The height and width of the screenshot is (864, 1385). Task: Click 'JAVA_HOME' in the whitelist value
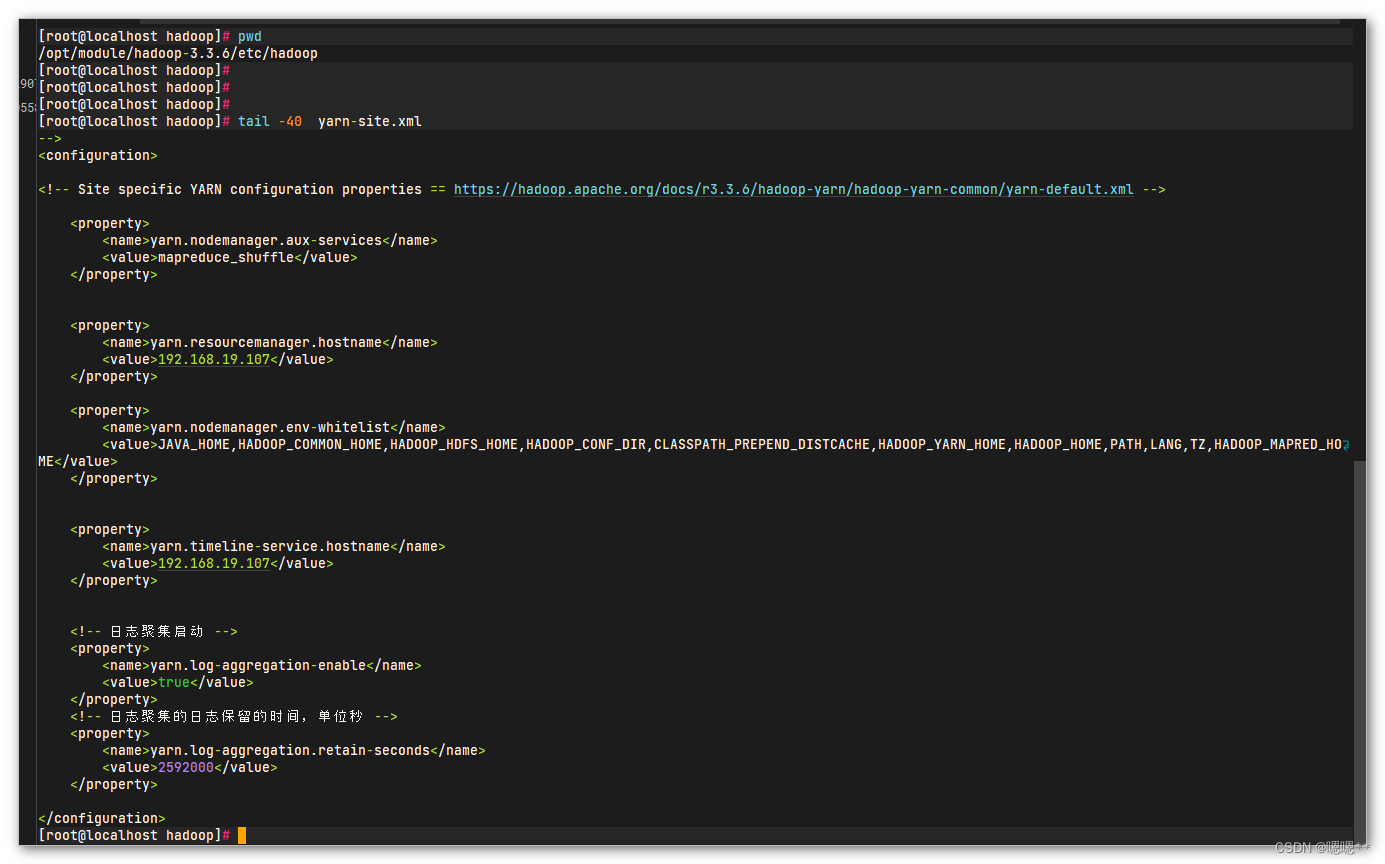tap(194, 444)
